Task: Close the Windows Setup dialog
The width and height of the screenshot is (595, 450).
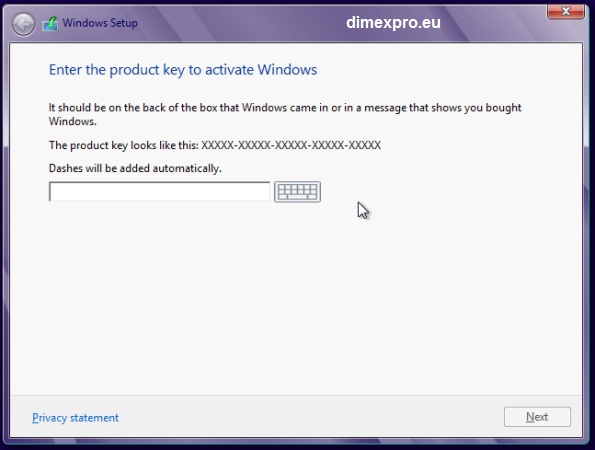Action: pyautogui.click(x=565, y=11)
